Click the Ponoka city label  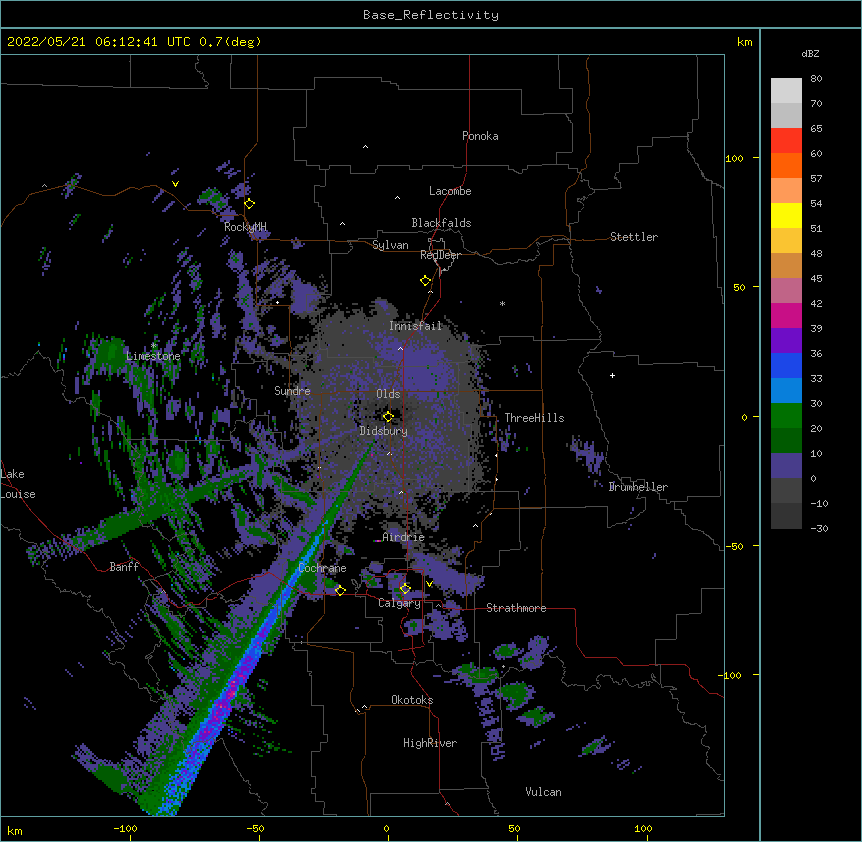tap(480, 136)
